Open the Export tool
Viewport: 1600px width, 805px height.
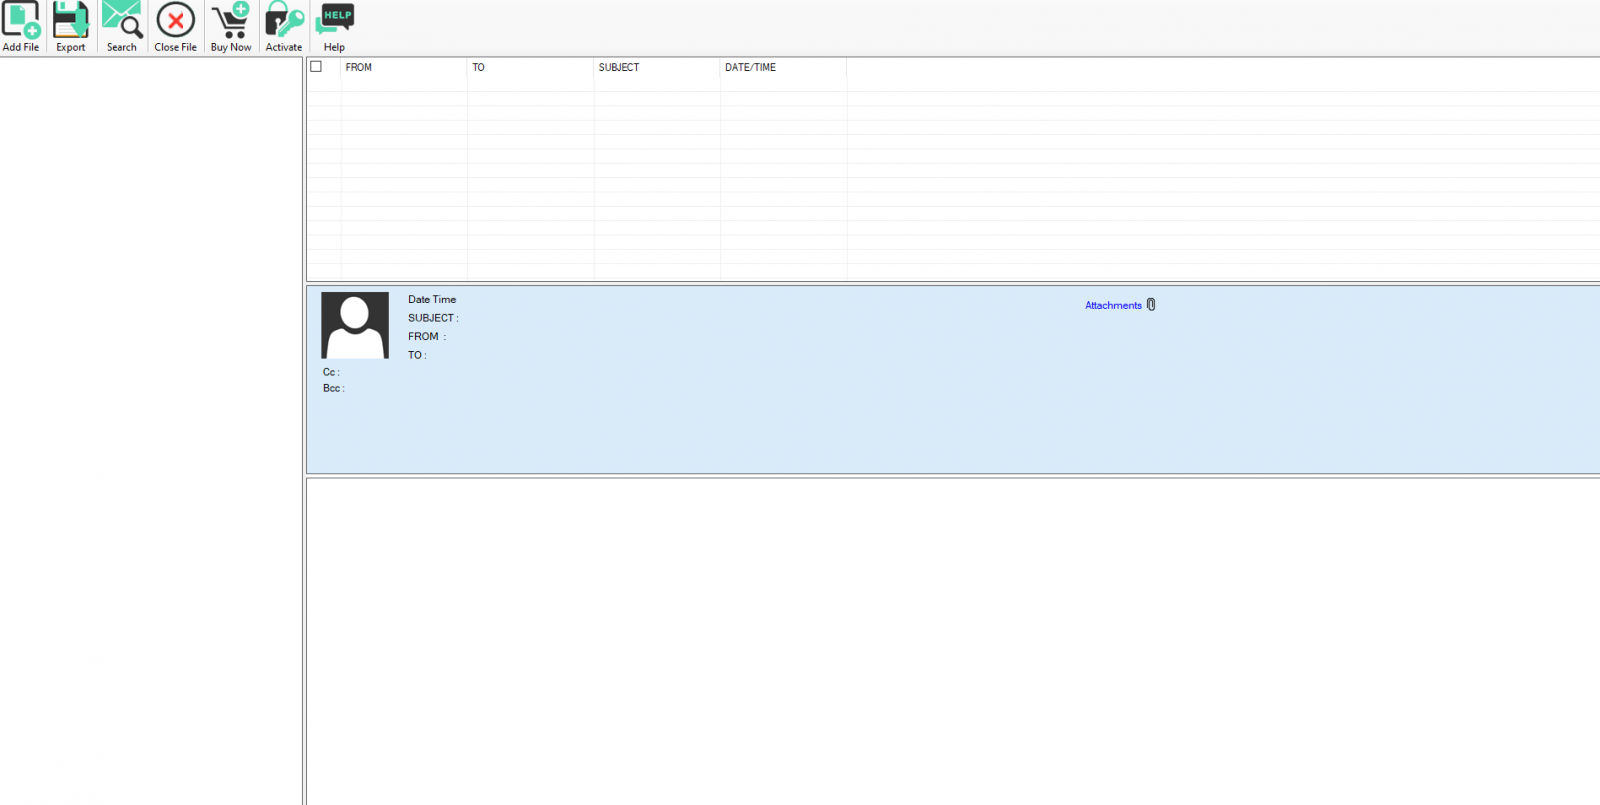pyautogui.click(x=71, y=27)
